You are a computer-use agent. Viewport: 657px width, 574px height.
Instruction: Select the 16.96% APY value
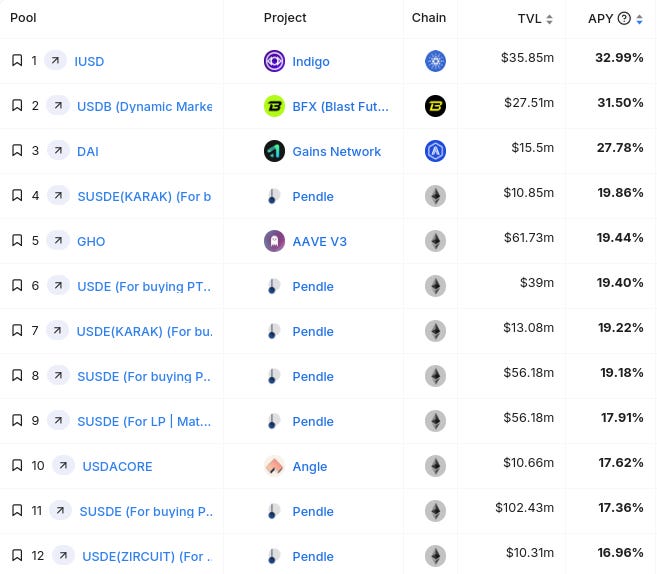[621, 553]
